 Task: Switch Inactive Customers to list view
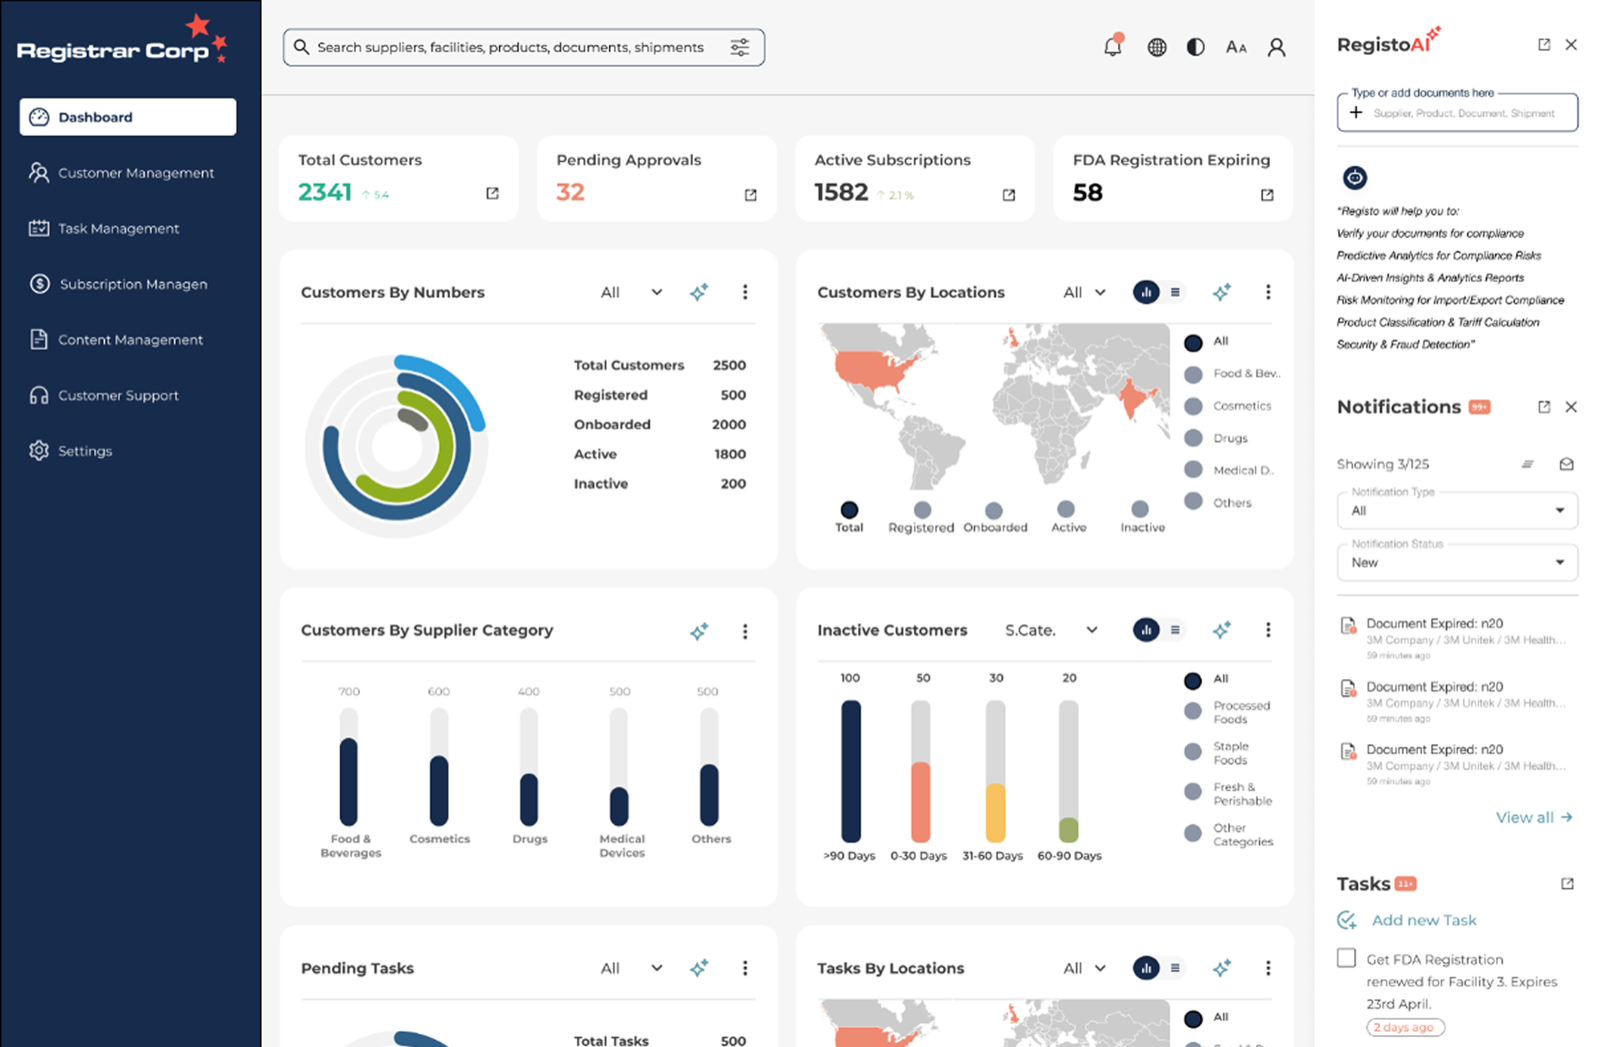[1175, 630]
